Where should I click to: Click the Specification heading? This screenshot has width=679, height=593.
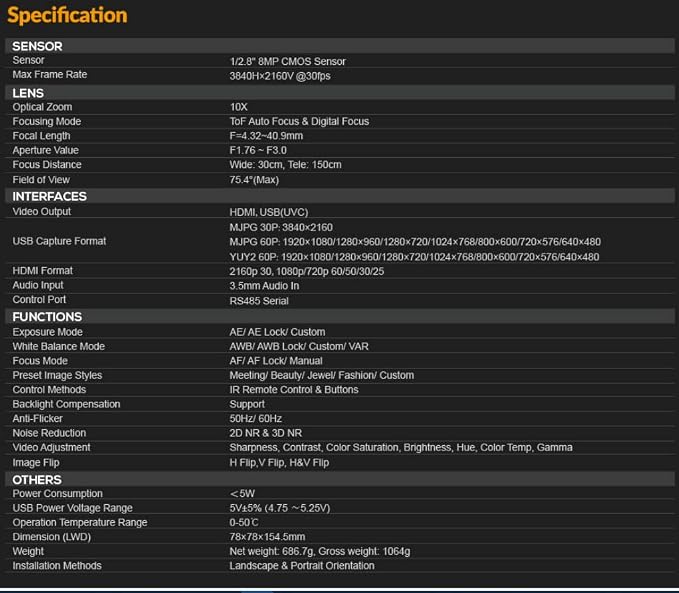68,15
